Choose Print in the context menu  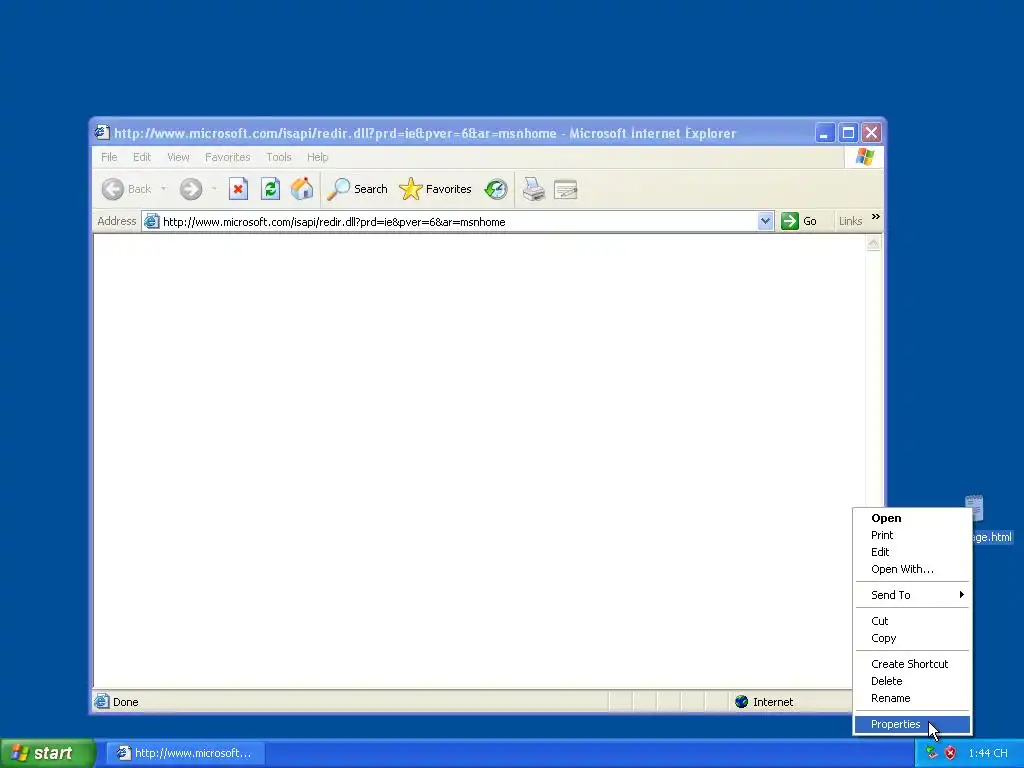point(912,535)
